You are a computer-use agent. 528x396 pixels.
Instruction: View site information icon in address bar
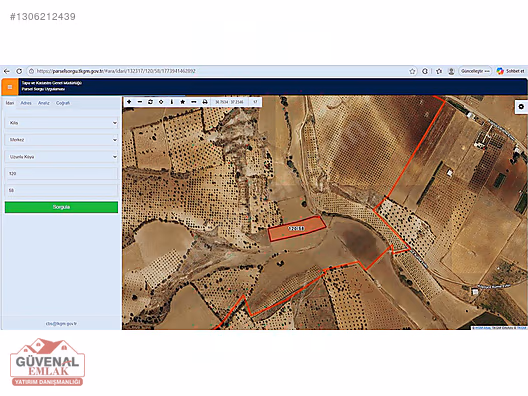(31, 71)
